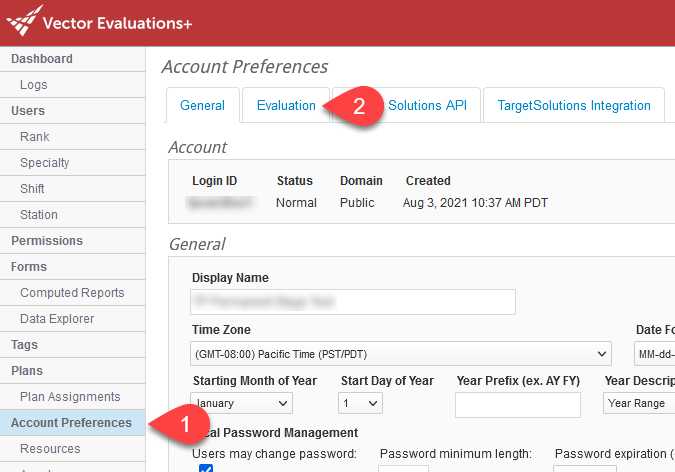The width and height of the screenshot is (675, 472).
Task: Go to Logs in the sidebar
Action: coord(34,85)
